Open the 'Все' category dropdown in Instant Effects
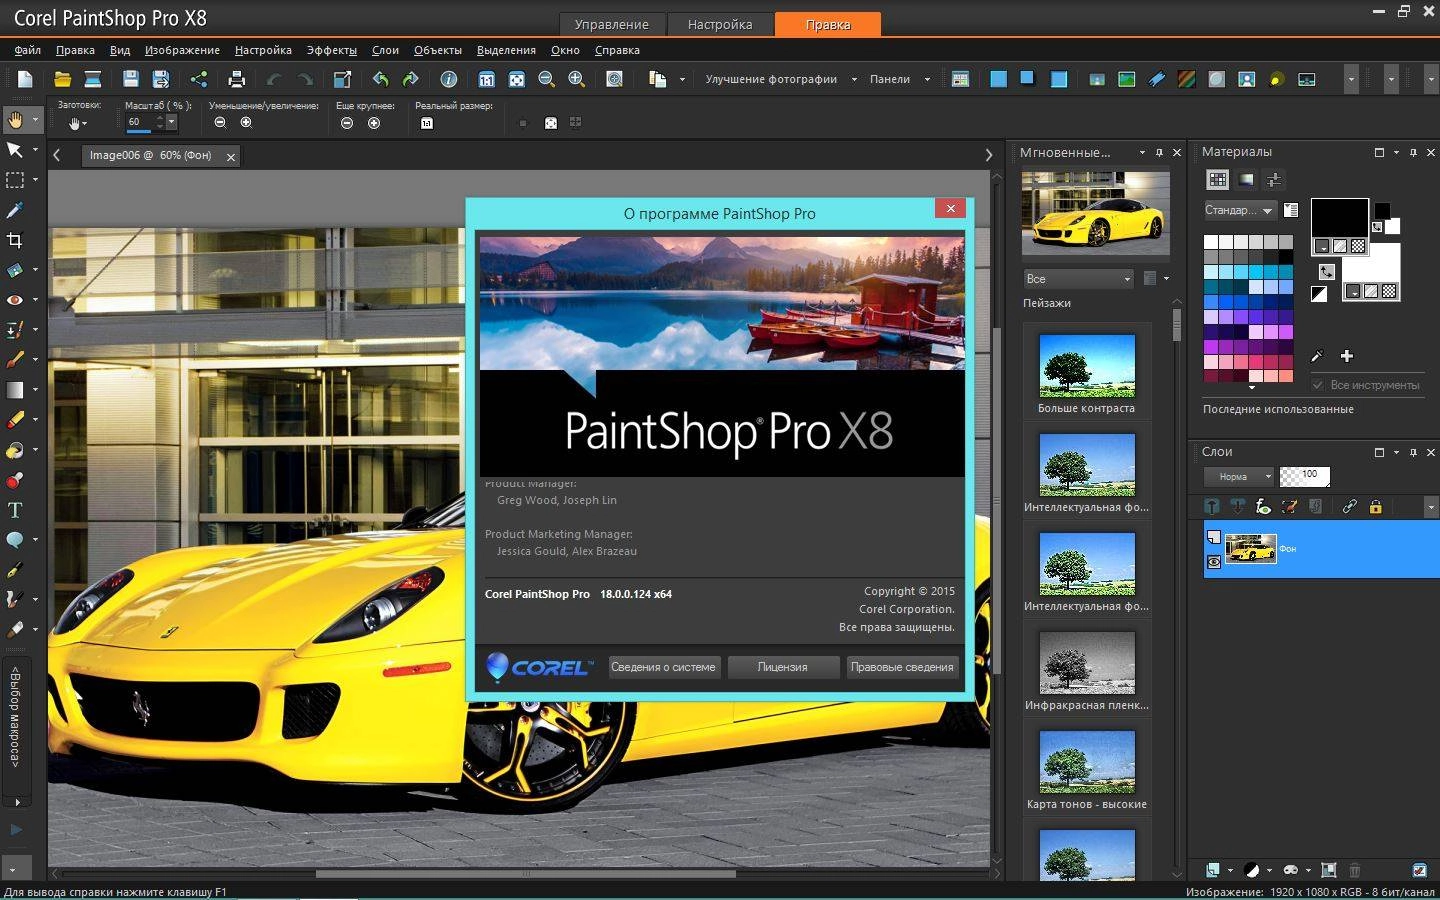The height and width of the screenshot is (900, 1440). (x=1078, y=279)
